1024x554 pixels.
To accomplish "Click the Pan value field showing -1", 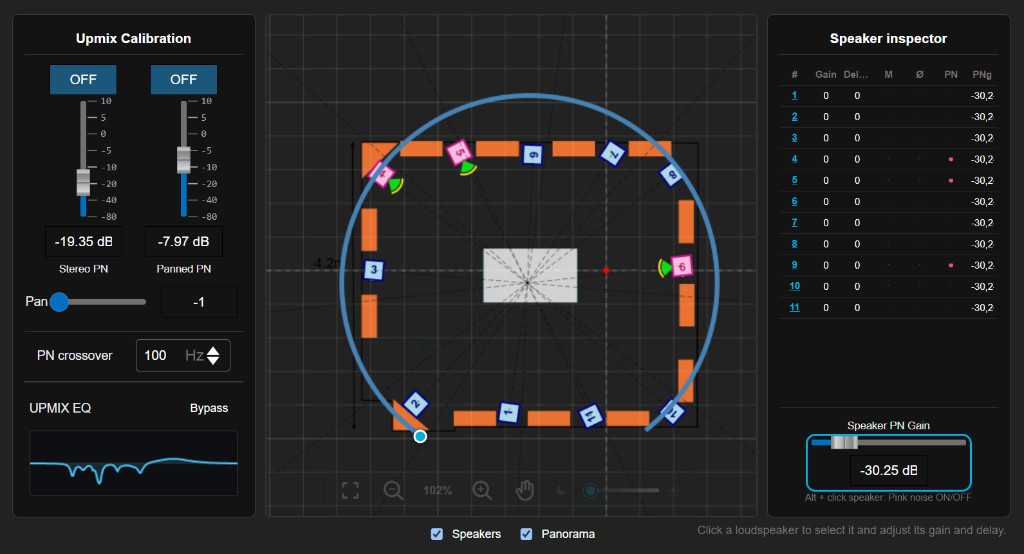I will pos(199,302).
